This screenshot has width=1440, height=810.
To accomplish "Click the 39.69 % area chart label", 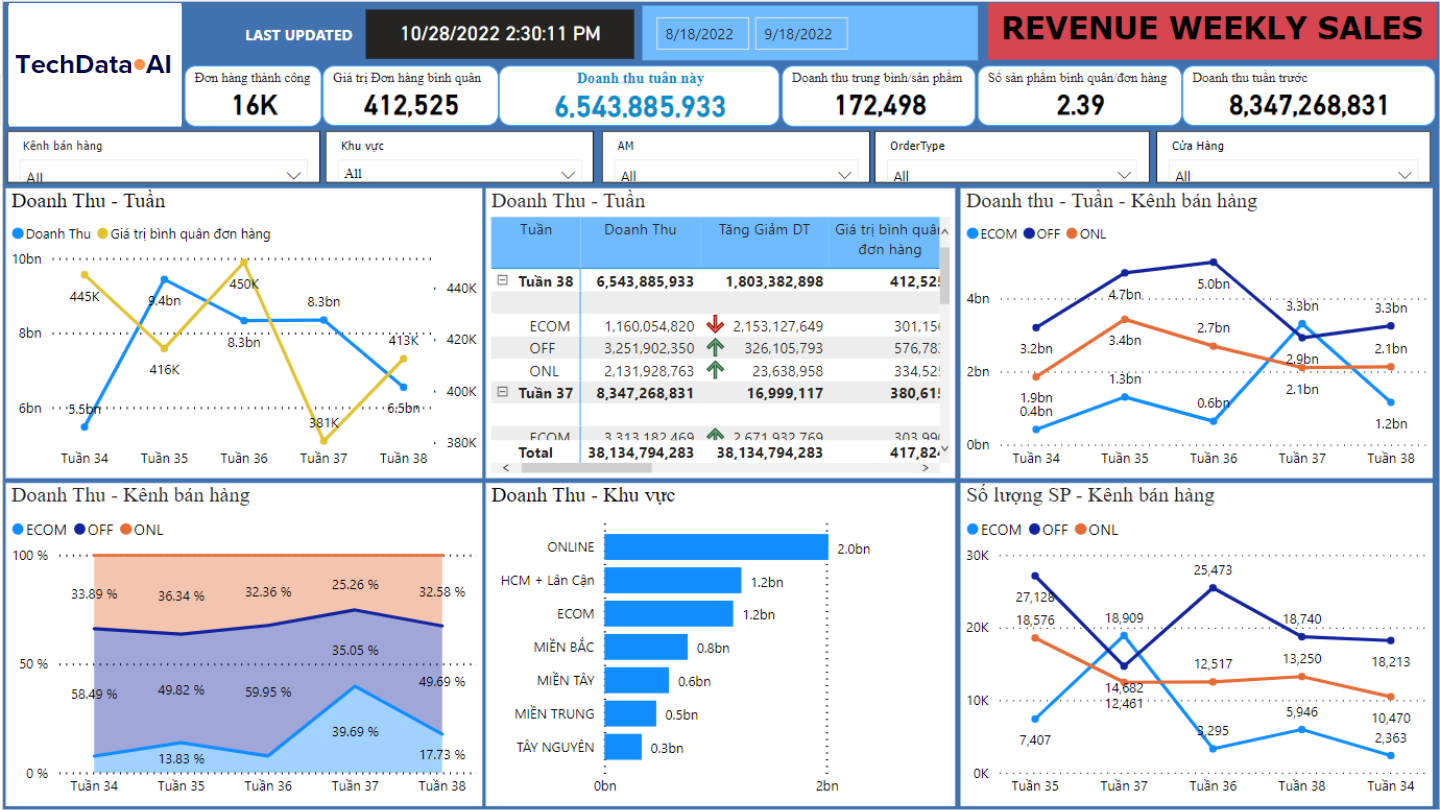I will pos(355,731).
